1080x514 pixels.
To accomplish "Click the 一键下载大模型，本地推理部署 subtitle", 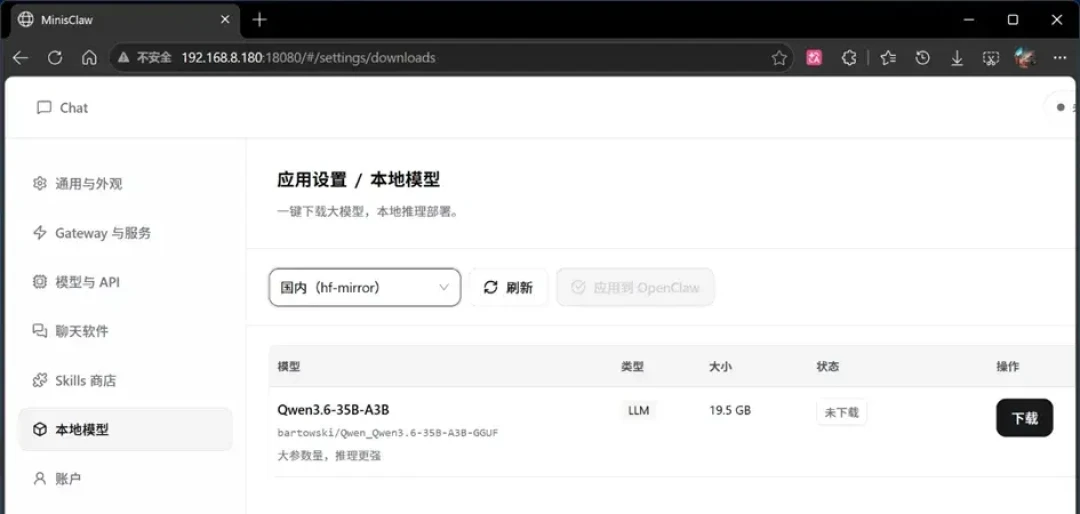I will point(368,212).
